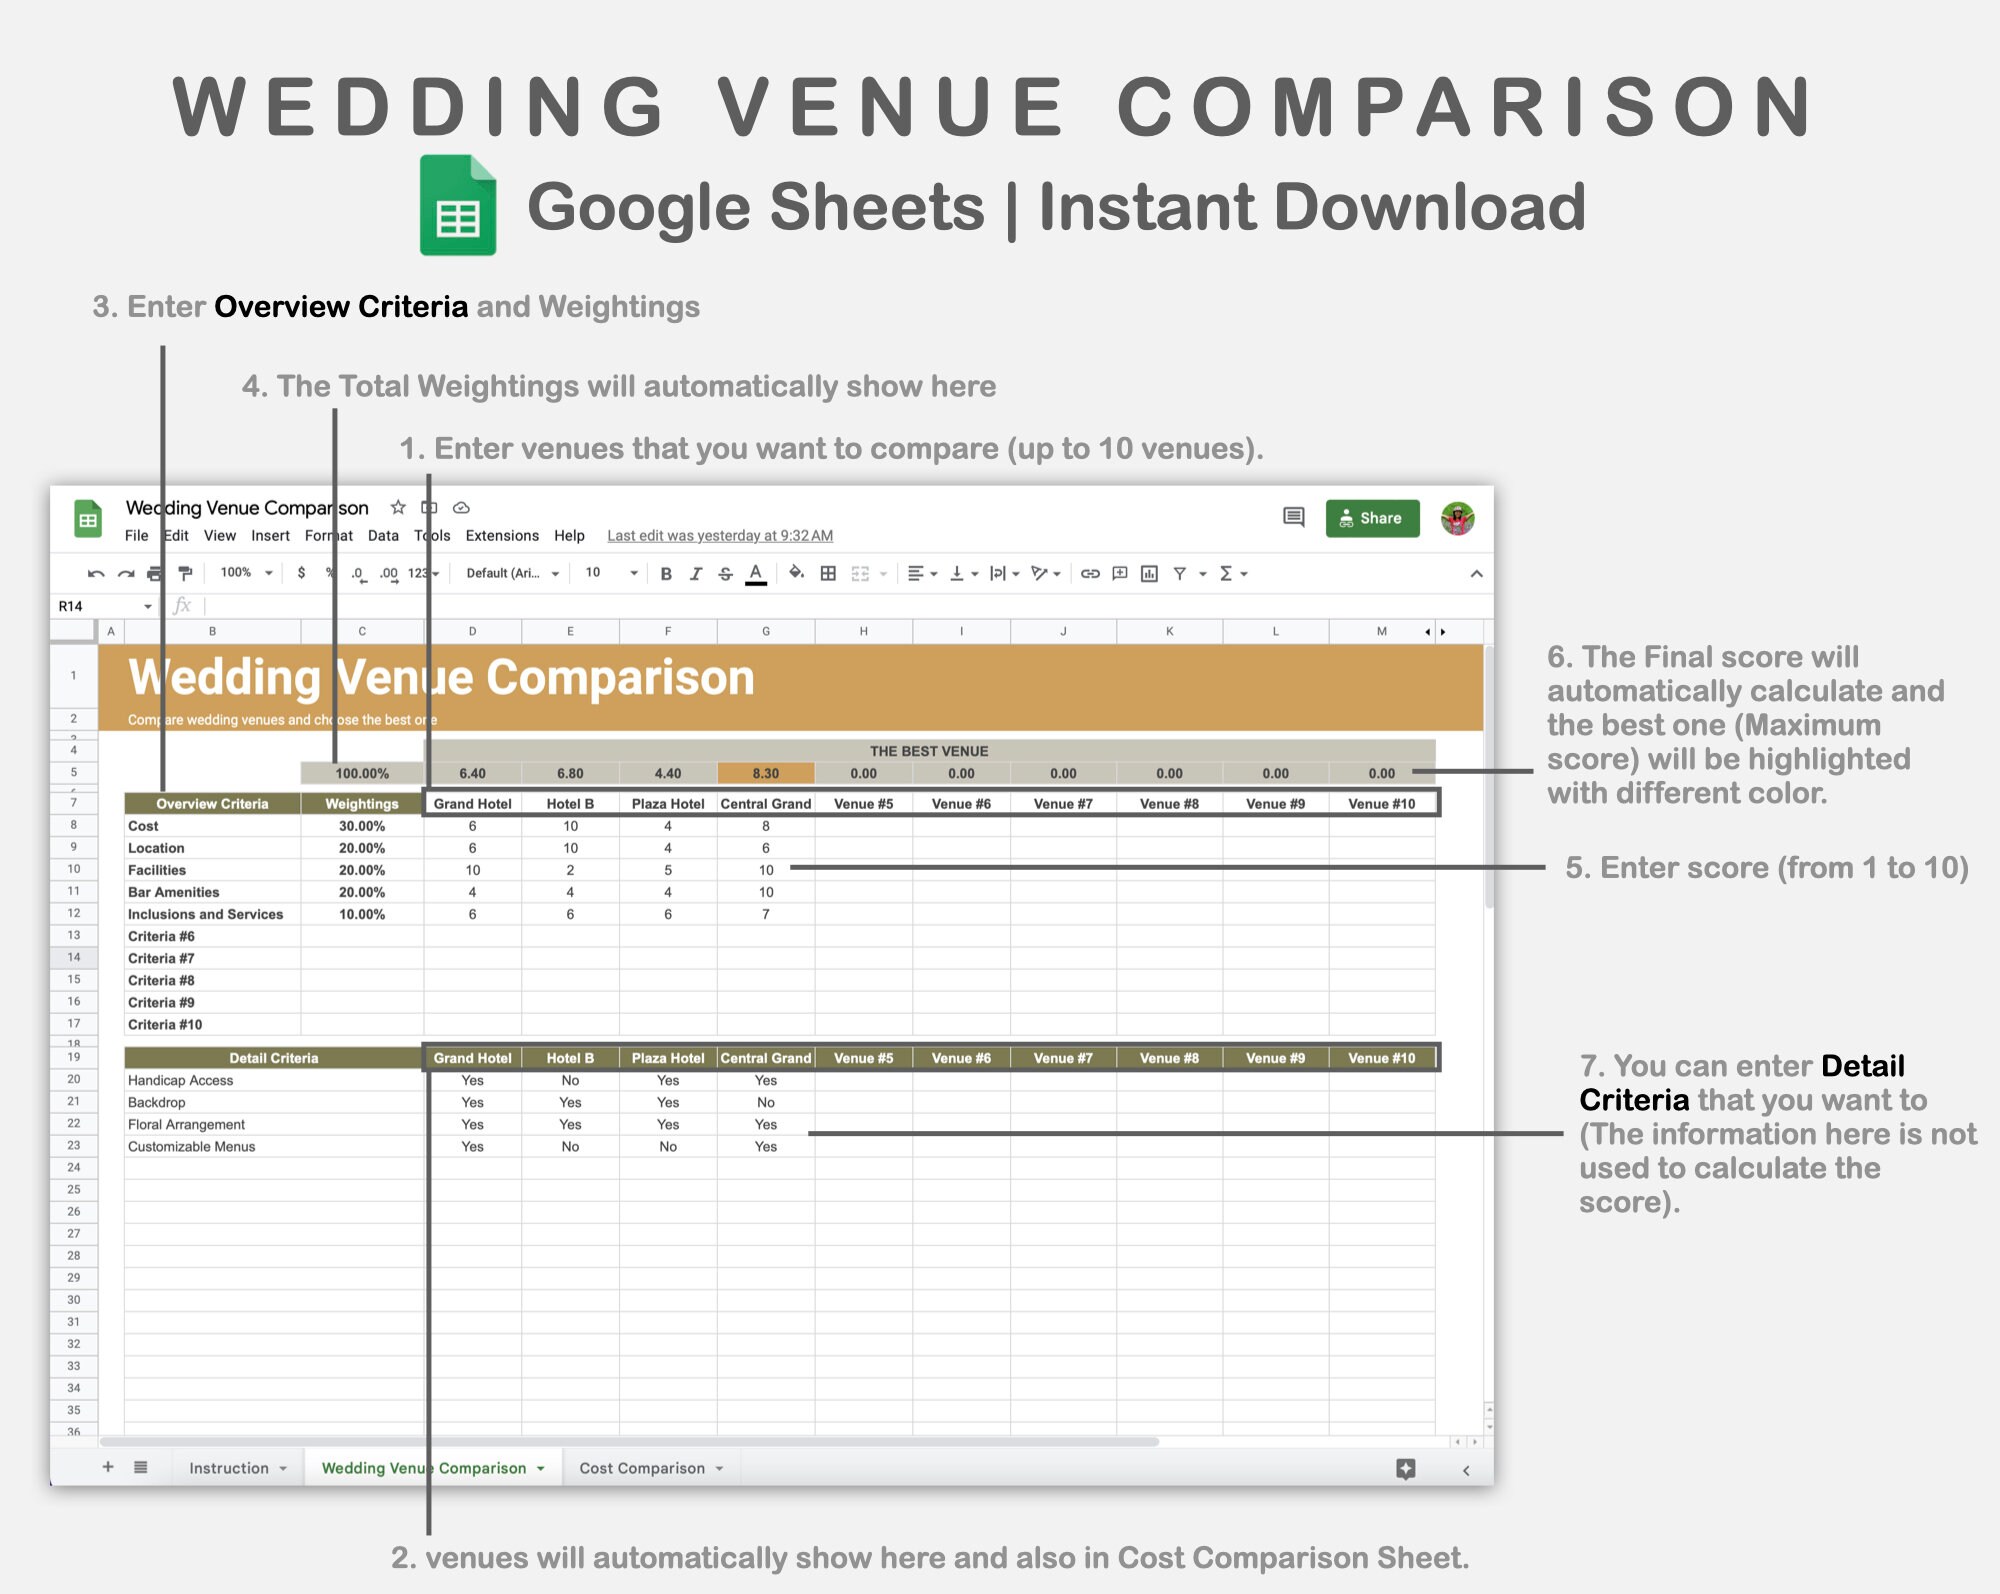Click the Print icon in the toolbar
Viewport: 2000px width, 1594px height.
tap(152, 573)
